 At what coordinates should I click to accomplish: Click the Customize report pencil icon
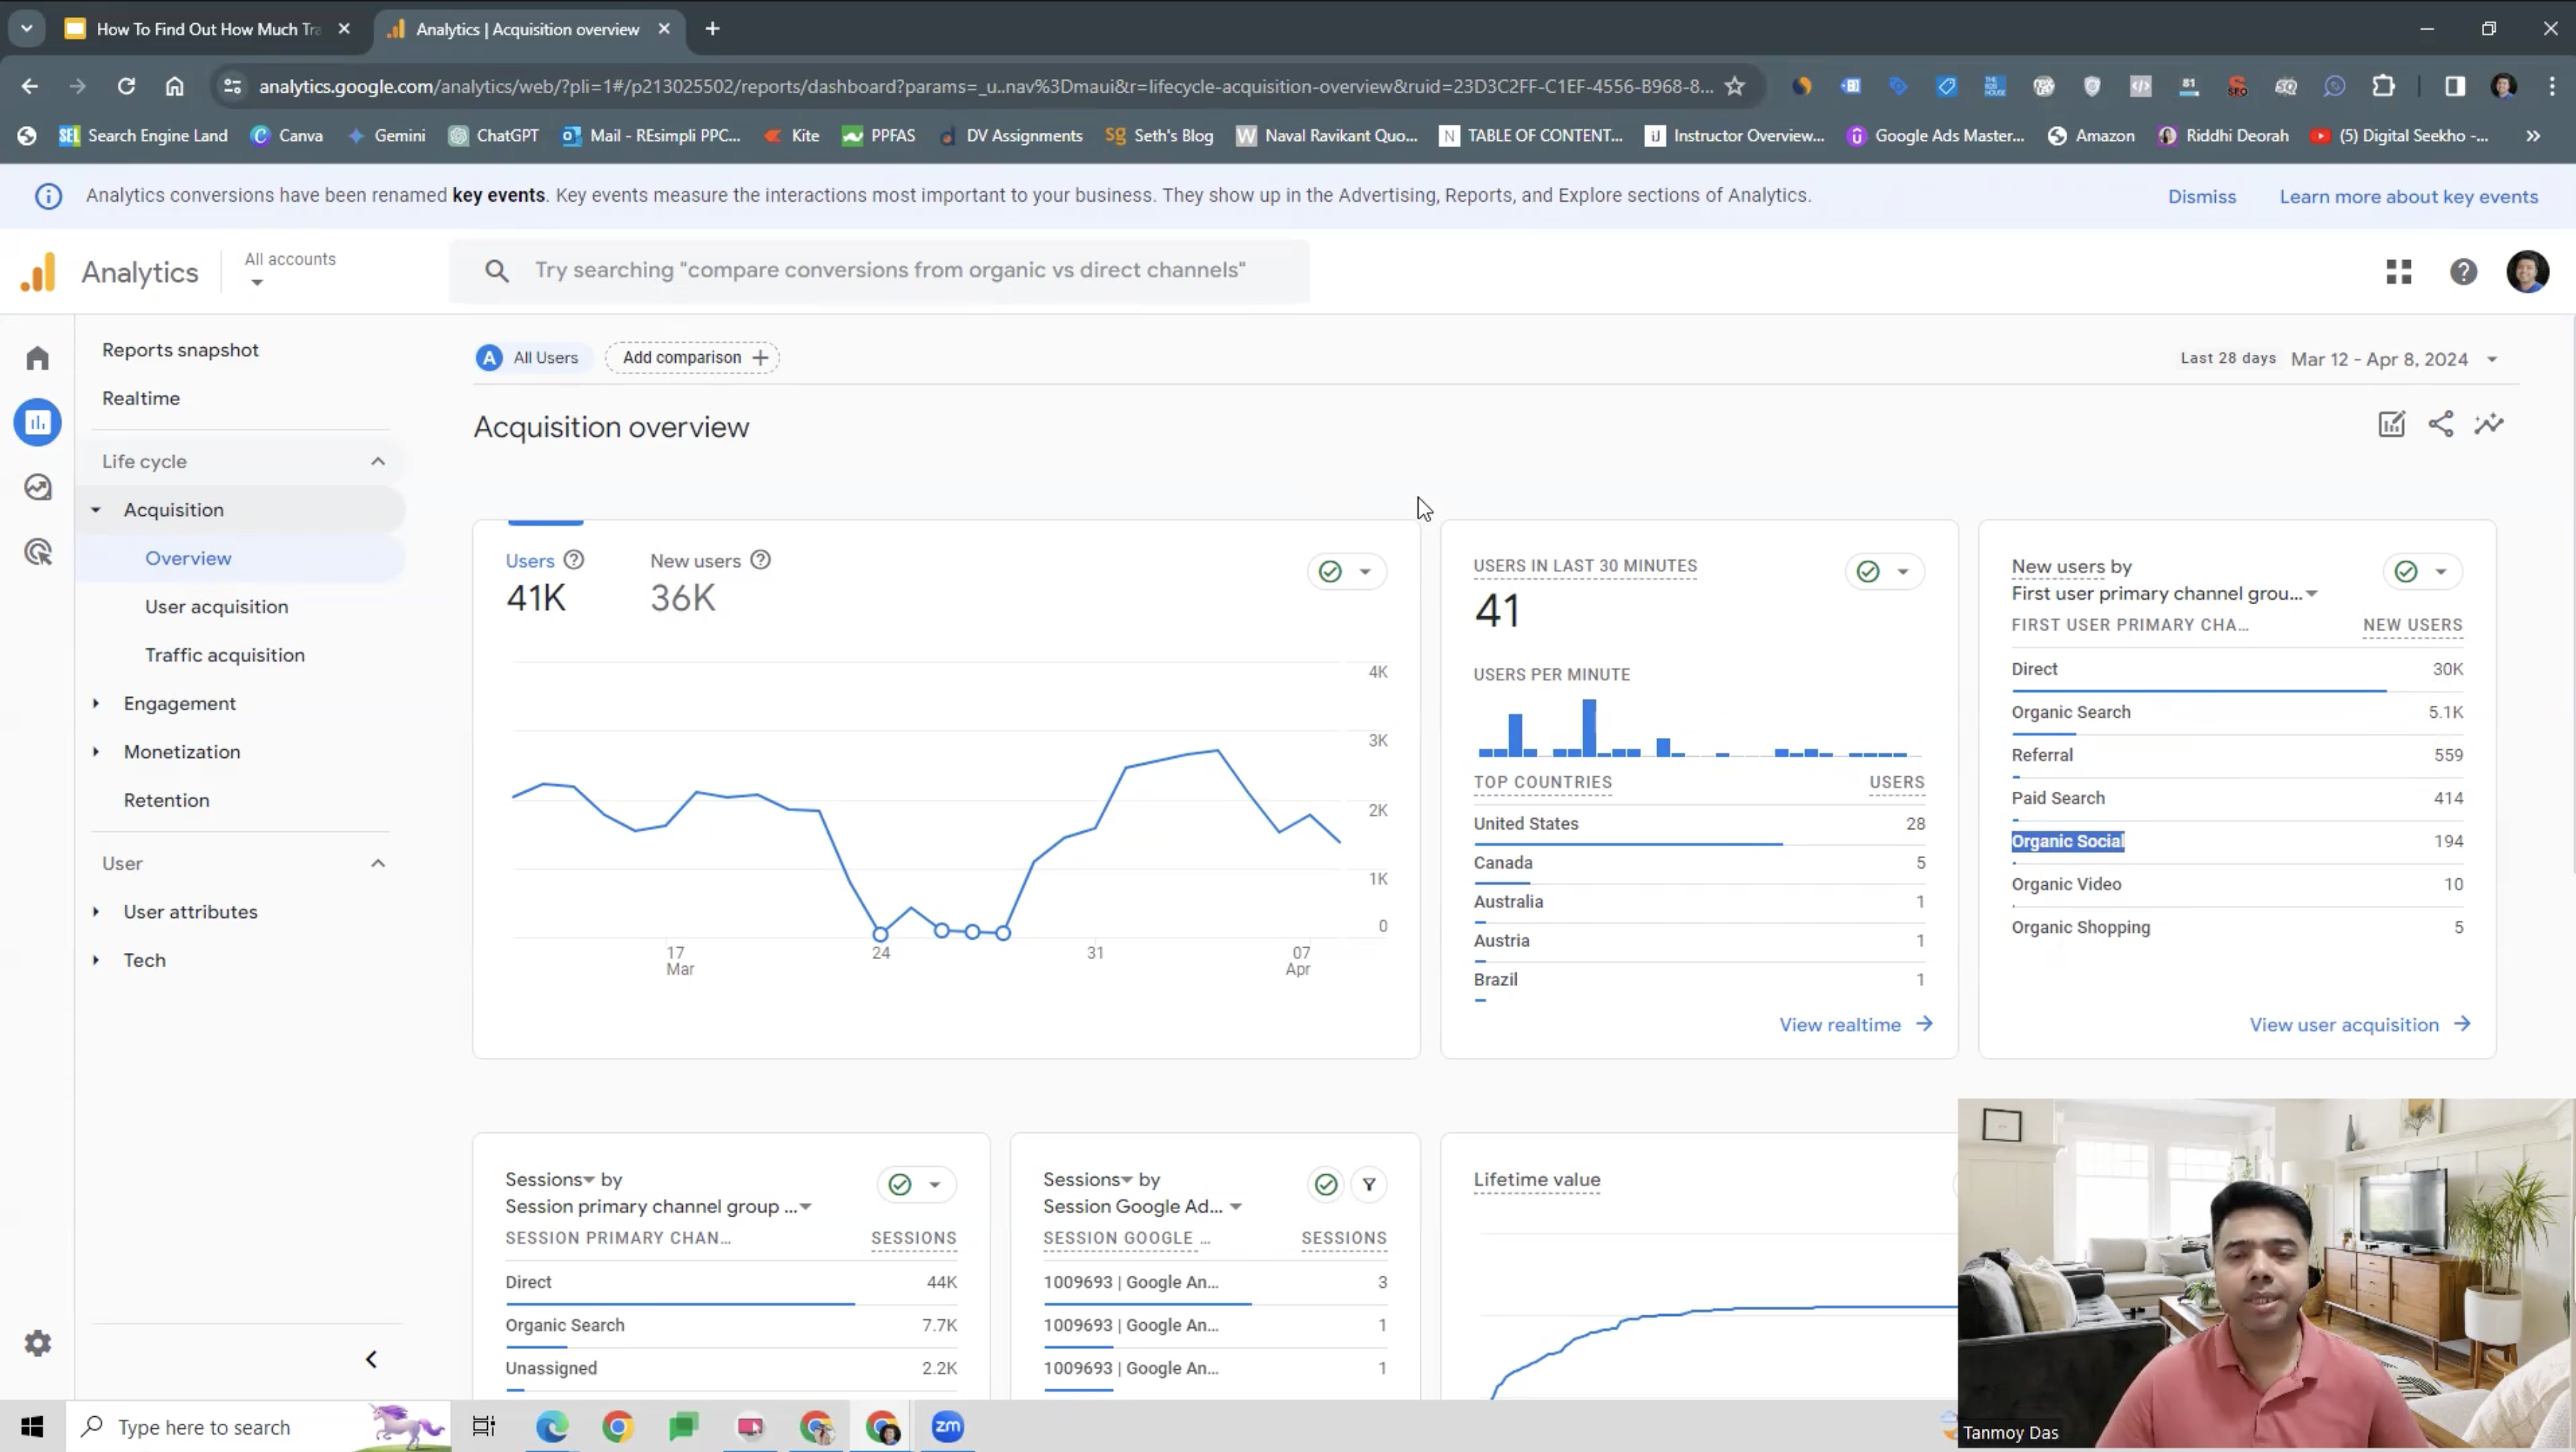click(x=2391, y=424)
